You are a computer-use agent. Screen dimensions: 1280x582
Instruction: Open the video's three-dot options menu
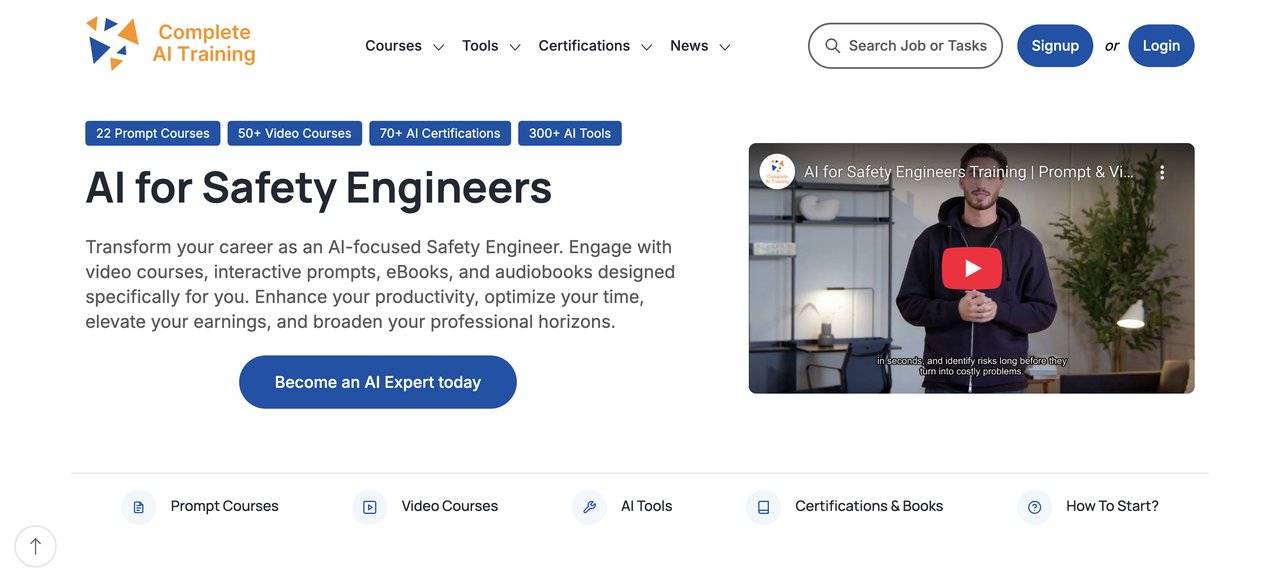coord(1161,172)
